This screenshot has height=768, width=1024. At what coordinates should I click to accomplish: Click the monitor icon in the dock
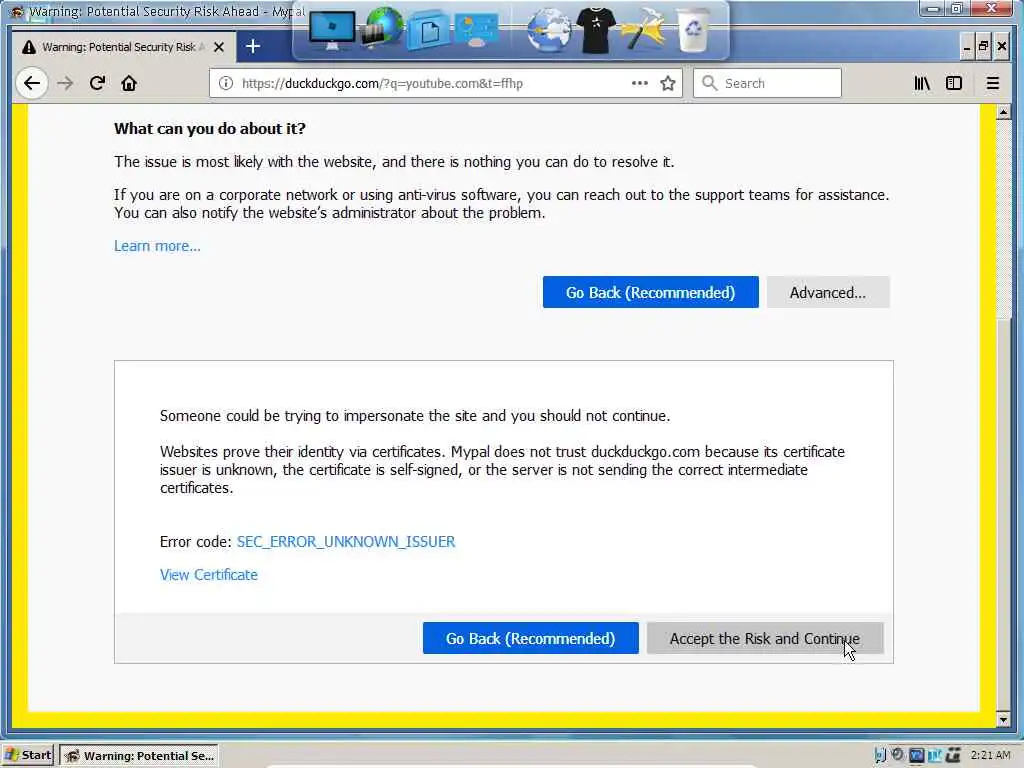pyautogui.click(x=332, y=31)
